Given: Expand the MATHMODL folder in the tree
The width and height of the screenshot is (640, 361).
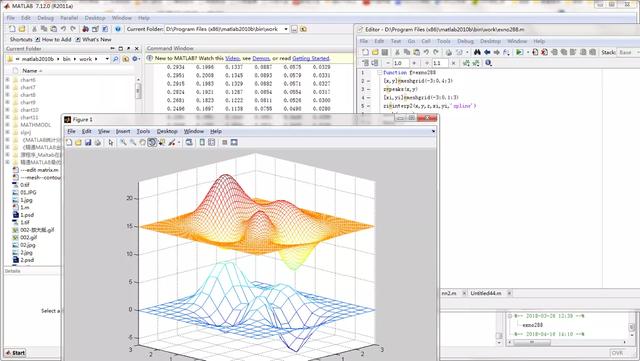Looking at the screenshot, I should click(x=7, y=125).
